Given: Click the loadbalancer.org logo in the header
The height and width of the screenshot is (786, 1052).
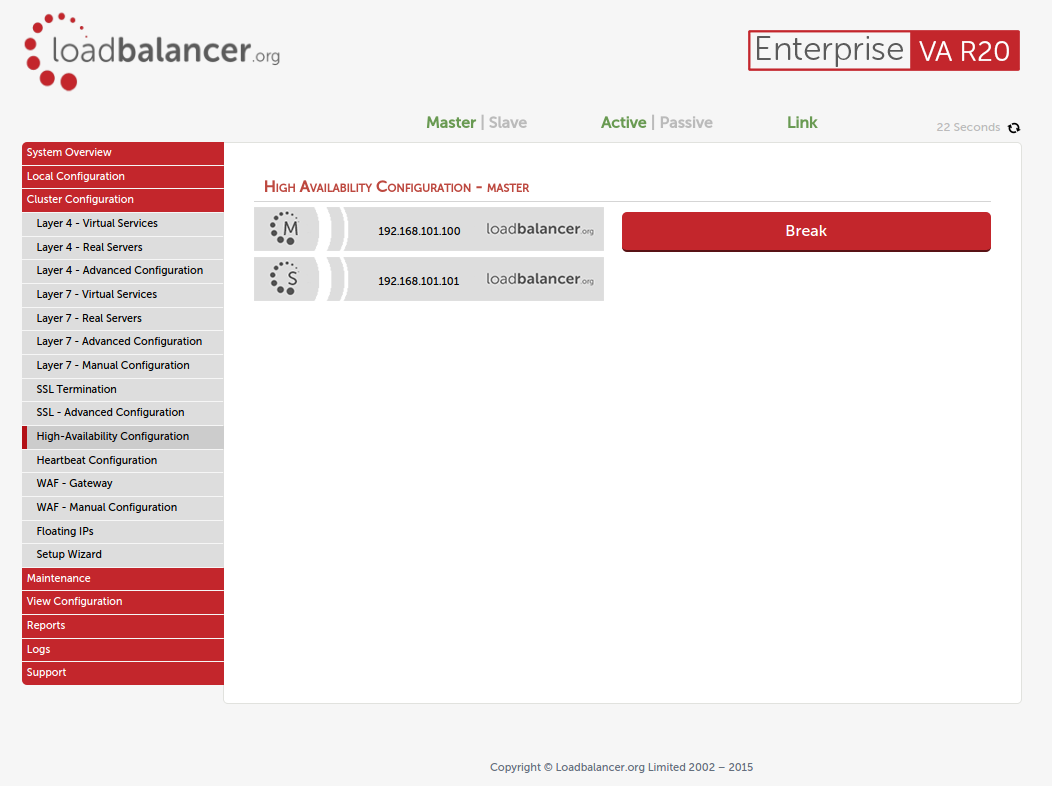Looking at the screenshot, I should 152,52.
